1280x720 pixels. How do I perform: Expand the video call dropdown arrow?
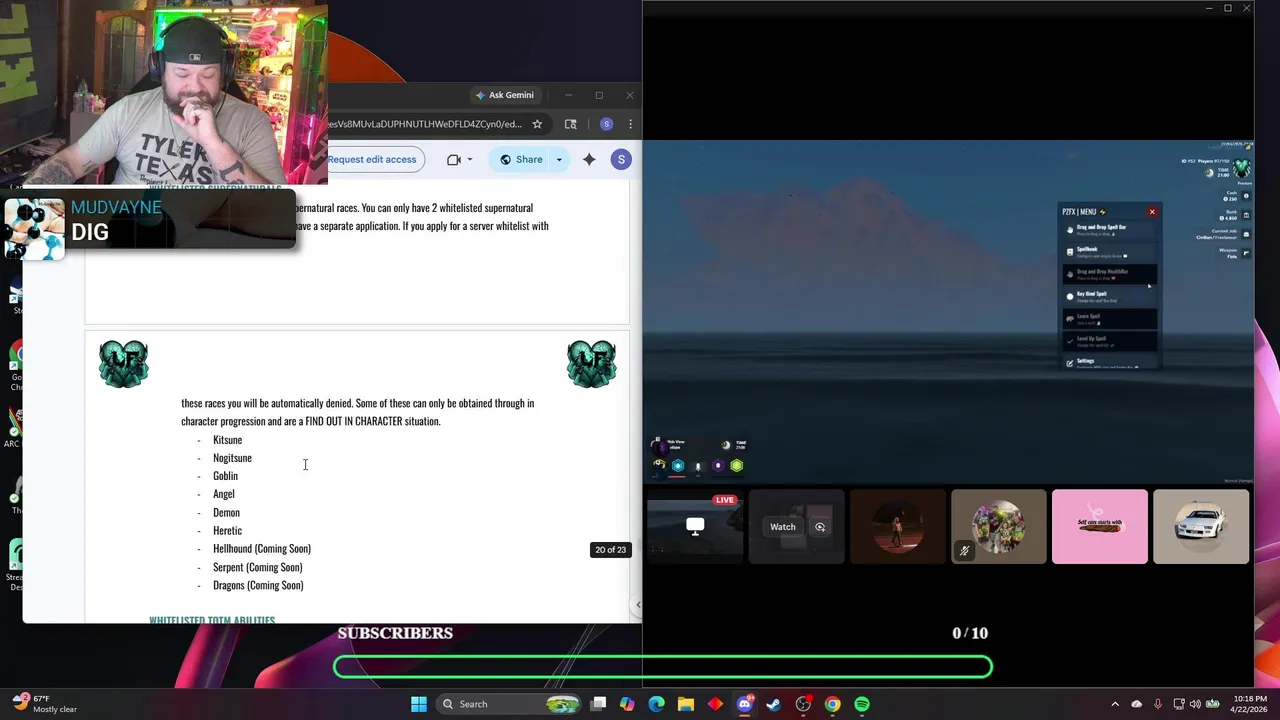(x=470, y=160)
